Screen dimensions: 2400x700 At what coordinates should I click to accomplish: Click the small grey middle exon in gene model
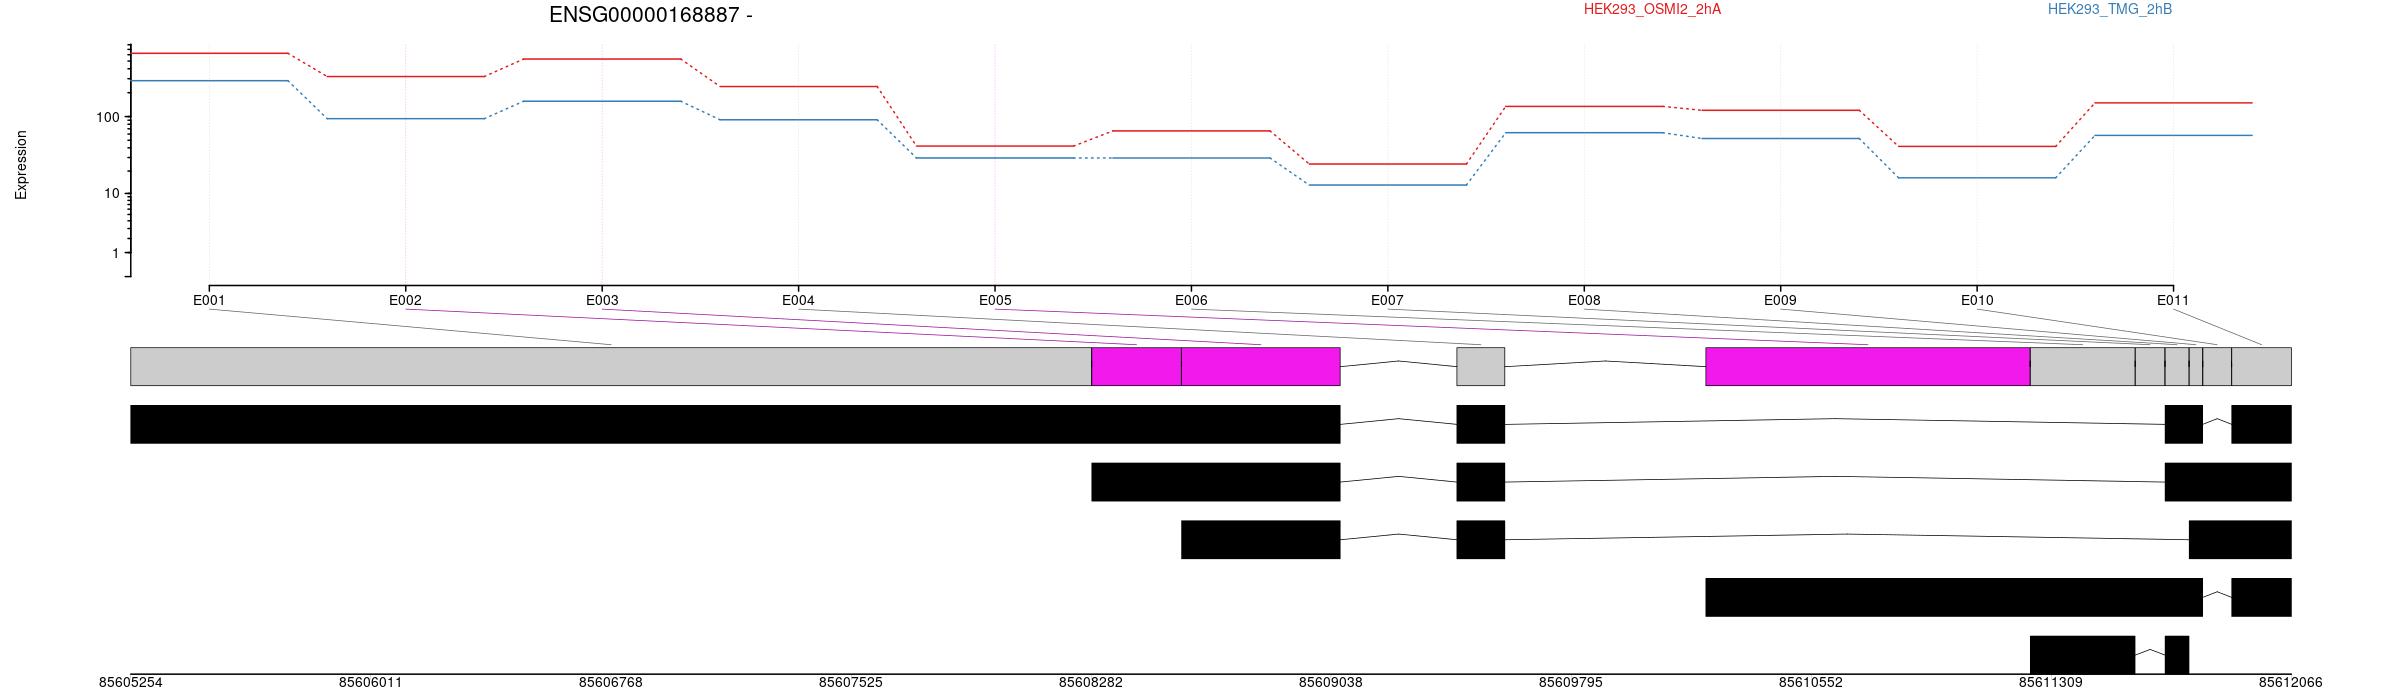(x=1481, y=366)
